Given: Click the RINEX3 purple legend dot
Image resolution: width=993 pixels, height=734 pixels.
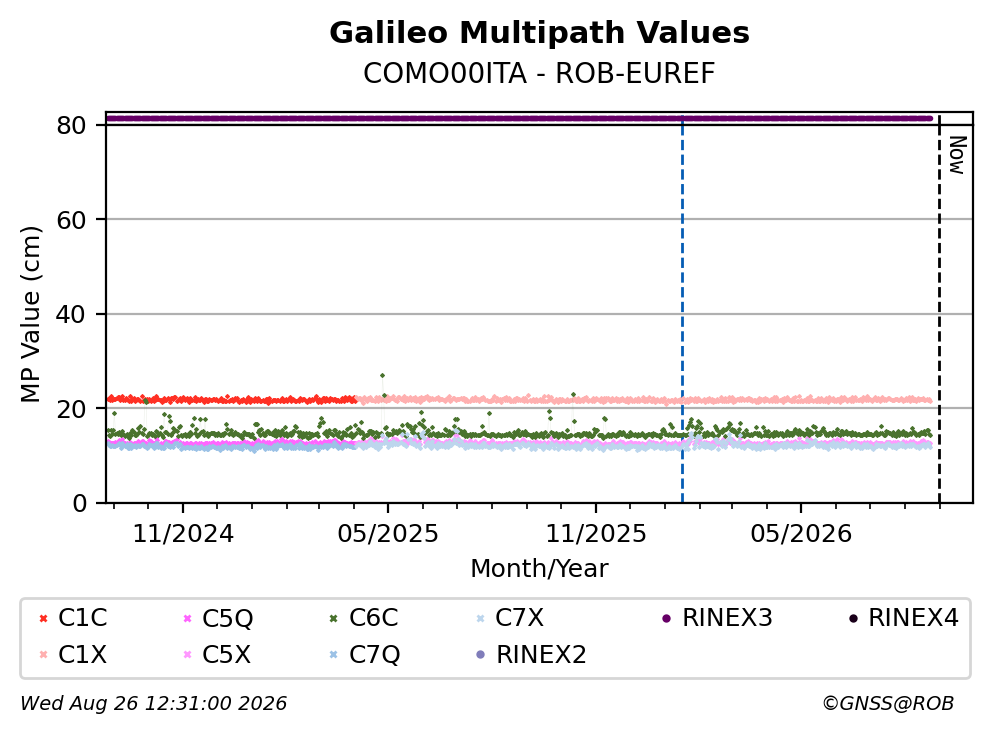Looking at the screenshot, I should [666, 618].
